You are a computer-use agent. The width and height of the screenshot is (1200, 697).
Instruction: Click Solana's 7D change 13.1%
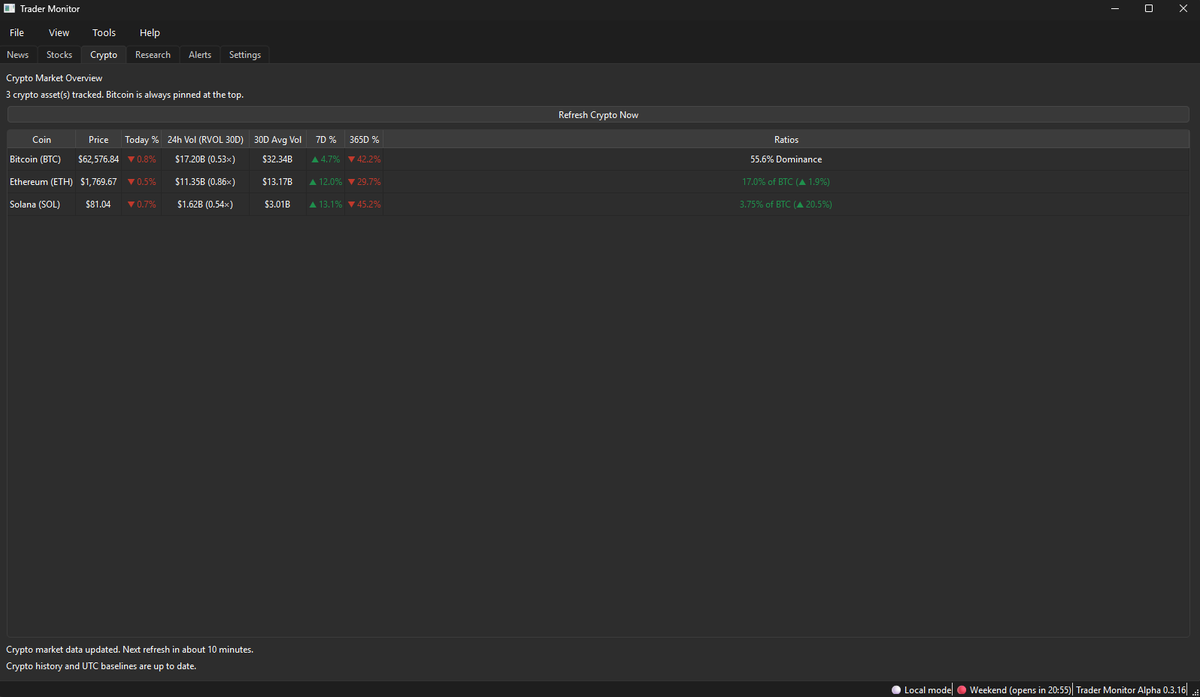click(326, 205)
